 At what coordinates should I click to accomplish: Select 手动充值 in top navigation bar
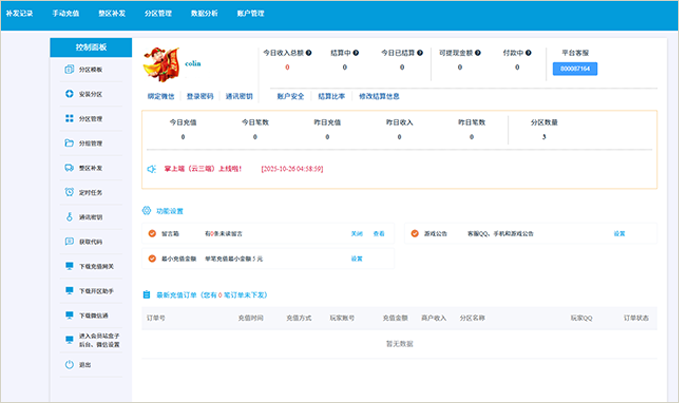click(x=66, y=14)
